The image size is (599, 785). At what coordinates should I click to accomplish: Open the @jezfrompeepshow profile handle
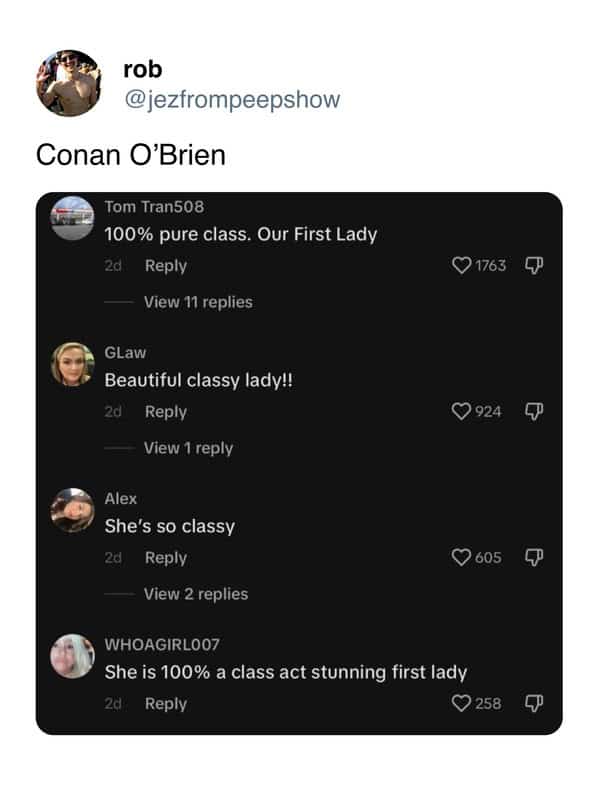click(232, 100)
